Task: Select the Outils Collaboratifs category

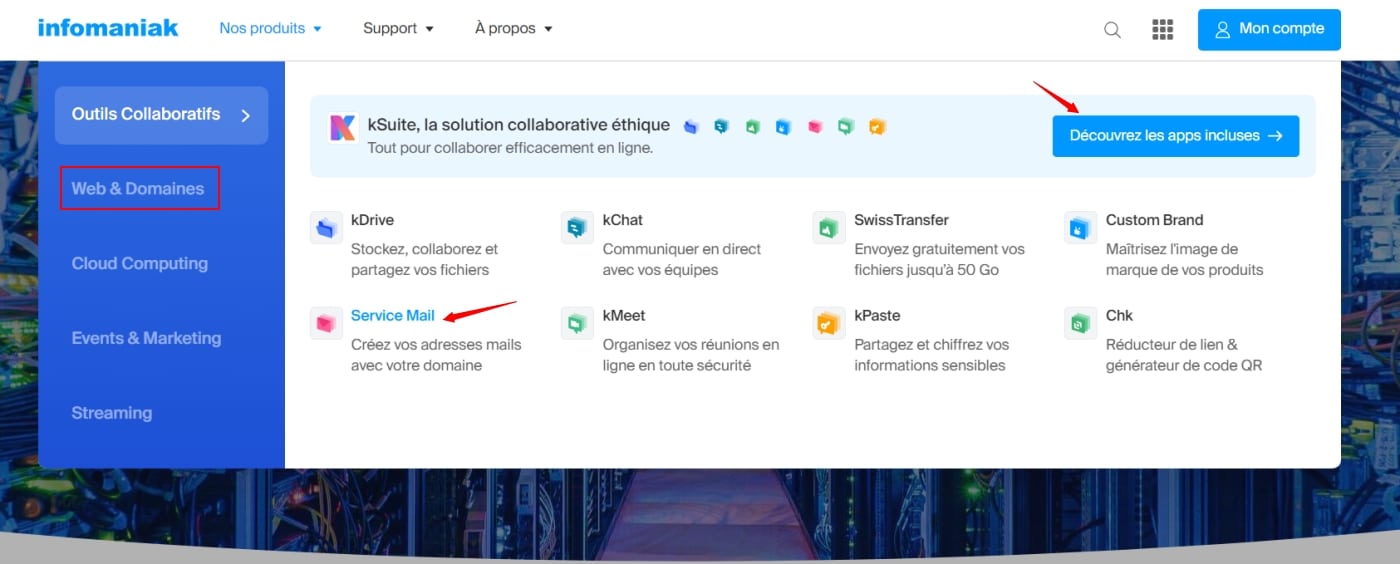Action: coord(161,115)
